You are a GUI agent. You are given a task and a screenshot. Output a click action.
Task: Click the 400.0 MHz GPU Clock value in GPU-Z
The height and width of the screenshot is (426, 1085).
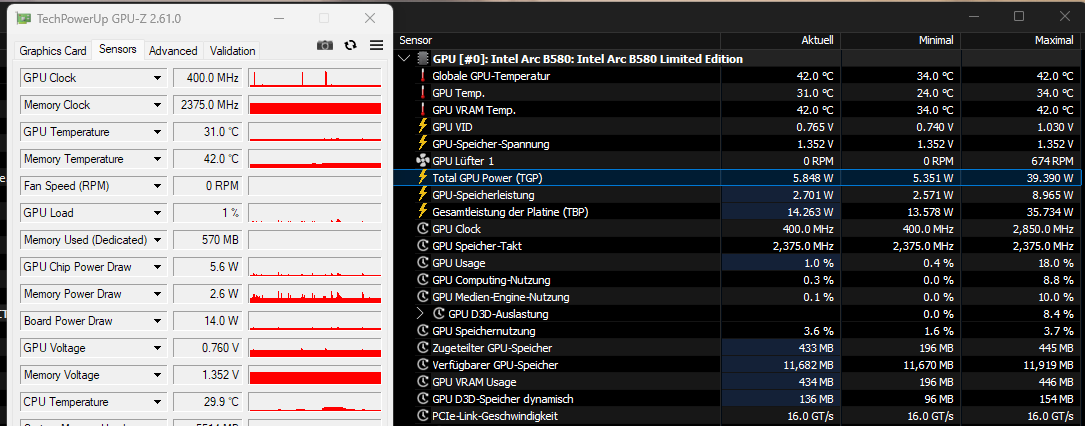(x=208, y=78)
